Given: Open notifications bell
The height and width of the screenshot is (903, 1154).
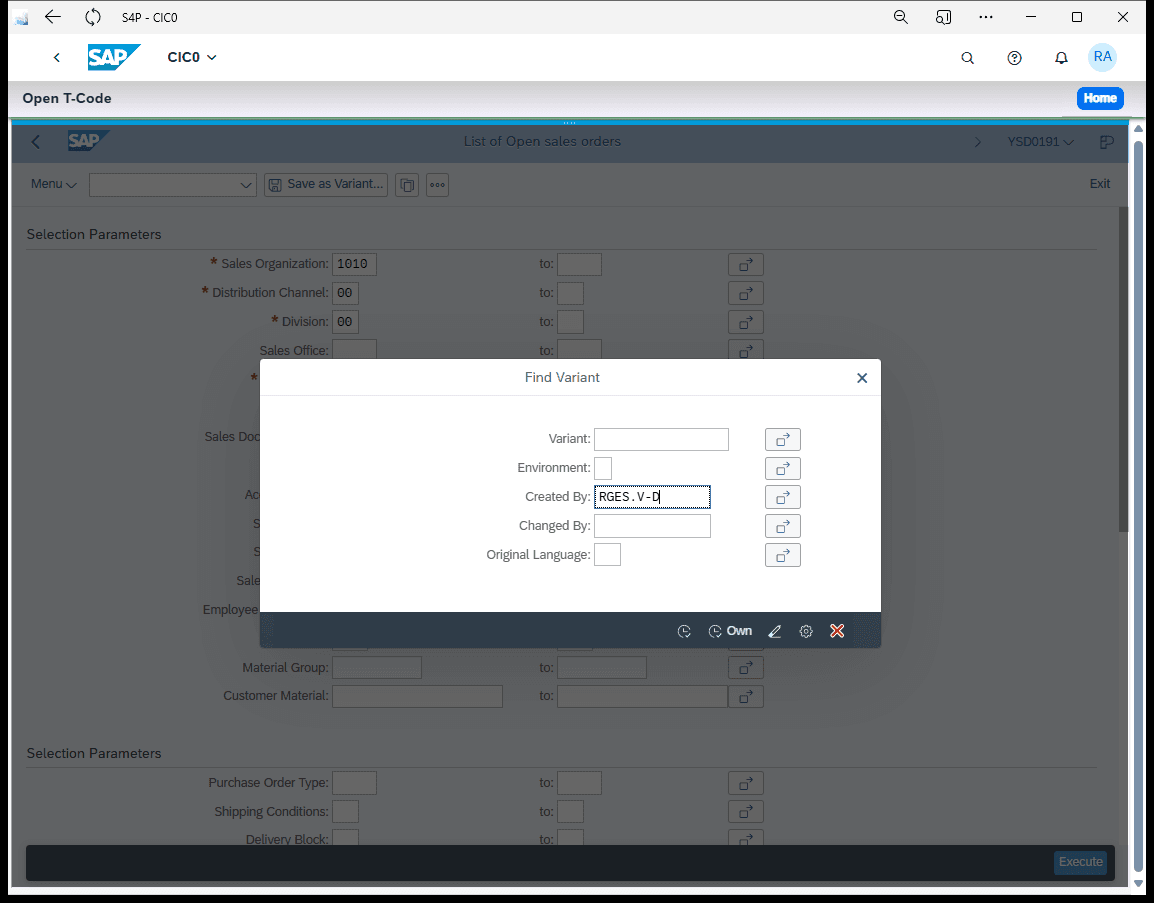Looking at the screenshot, I should (x=1061, y=57).
